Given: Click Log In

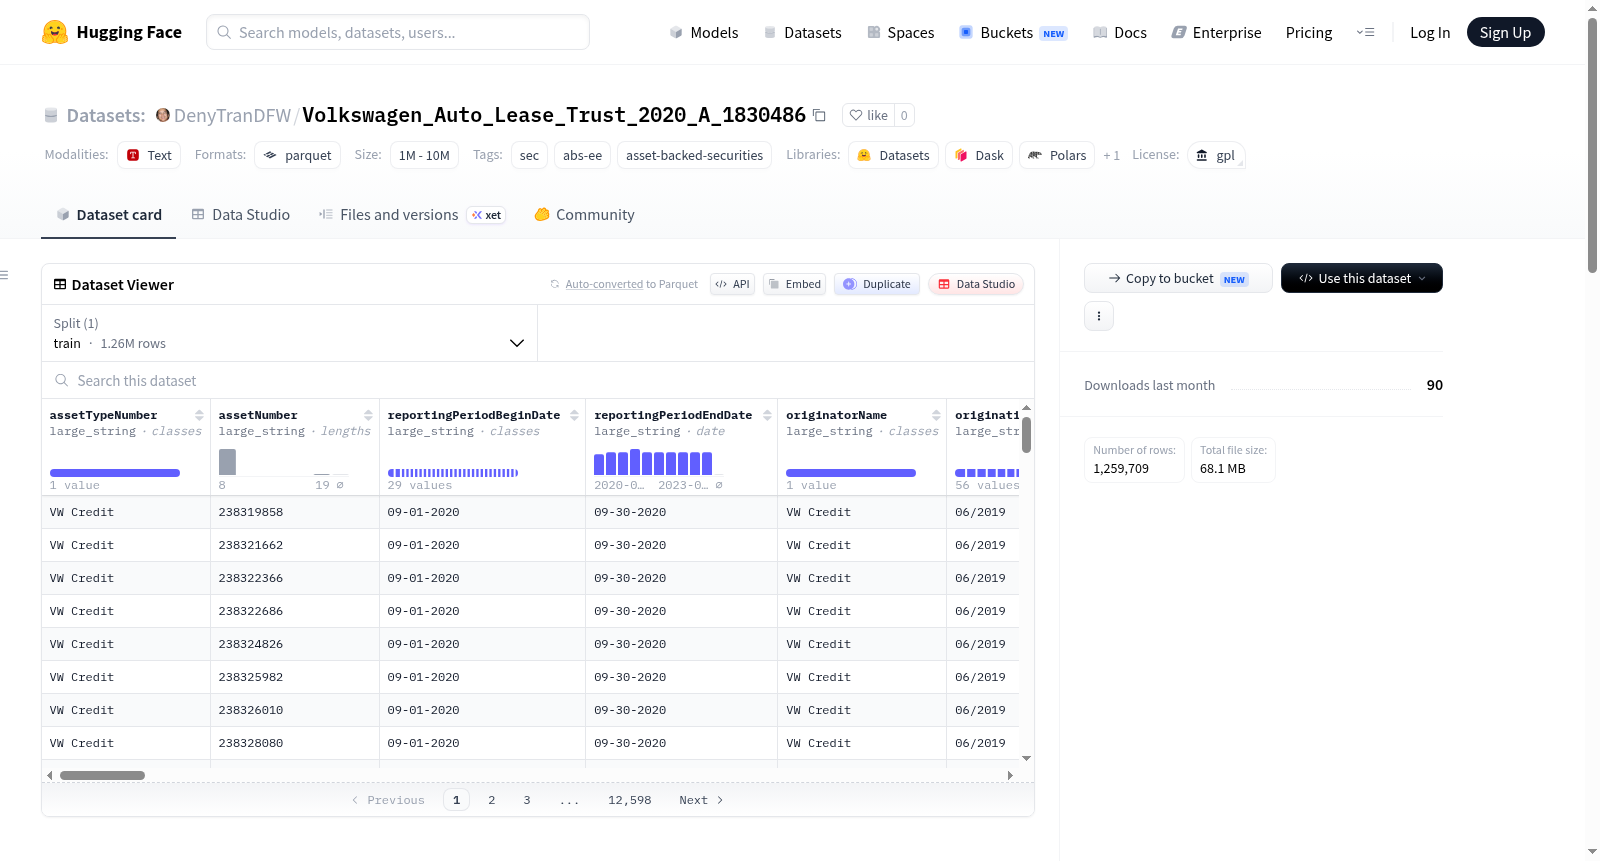Looking at the screenshot, I should 1430,32.
